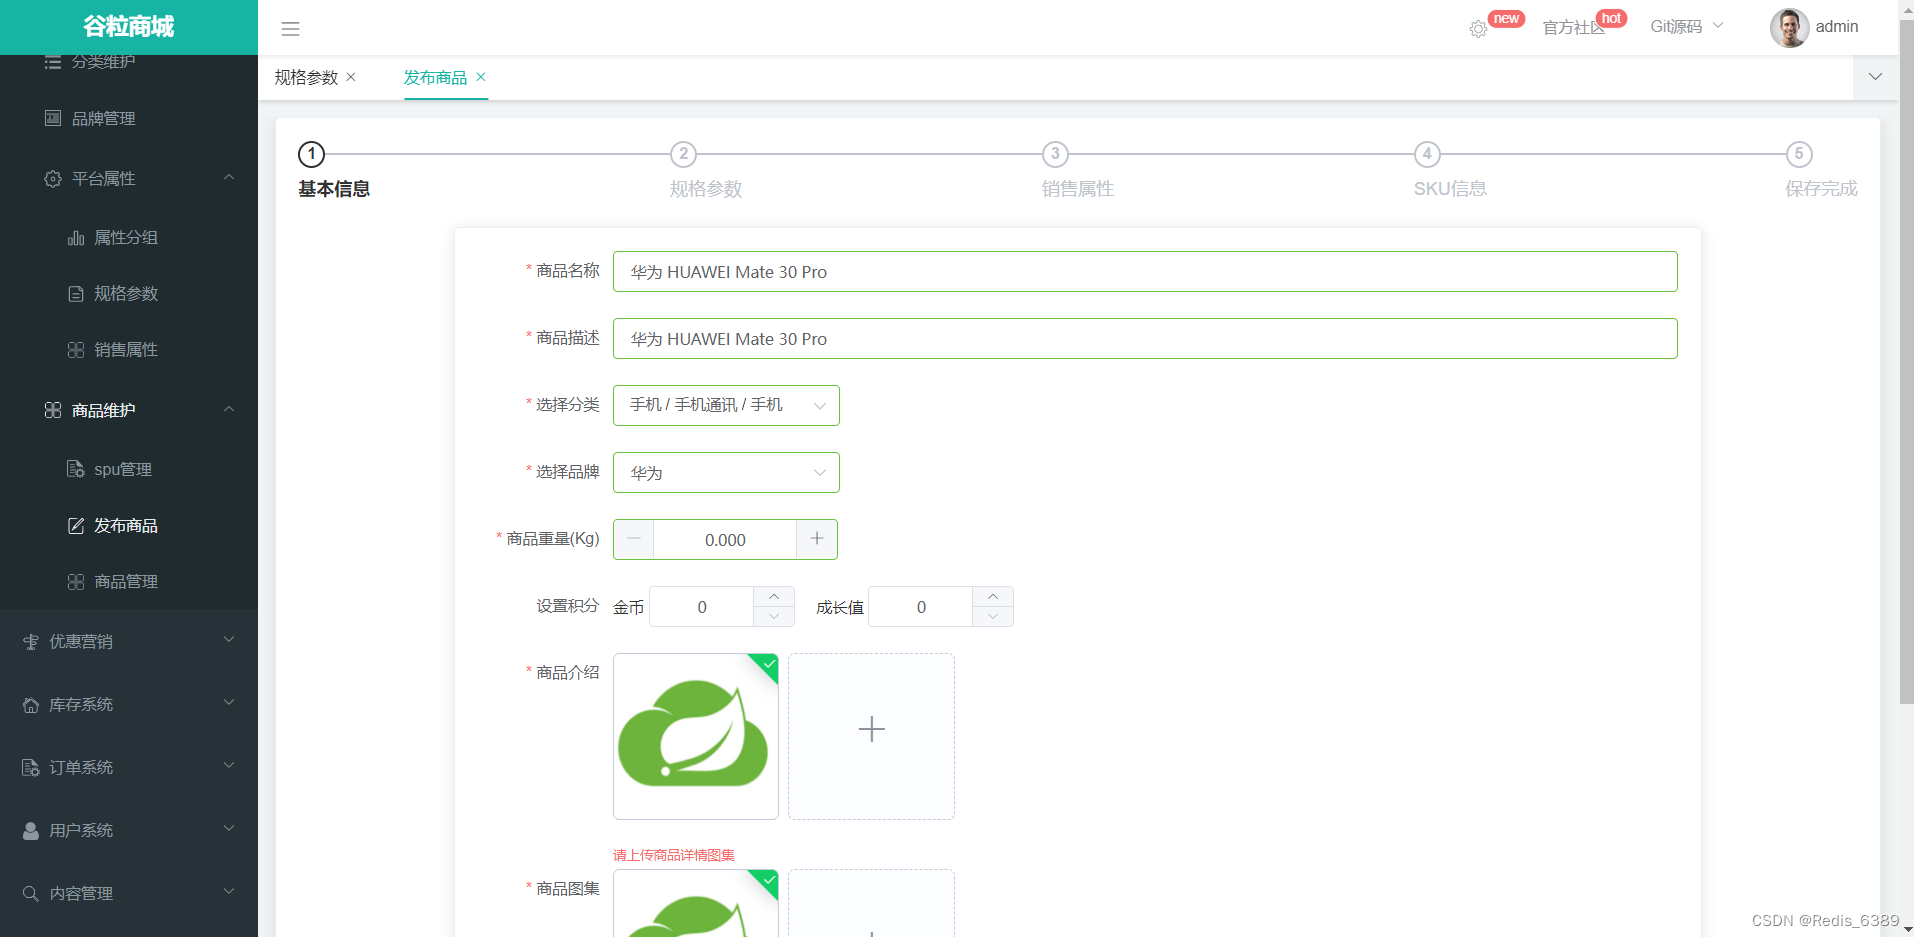Close the 发布商品 tab
The width and height of the screenshot is (1914, 937).
[x=481, y=77]
